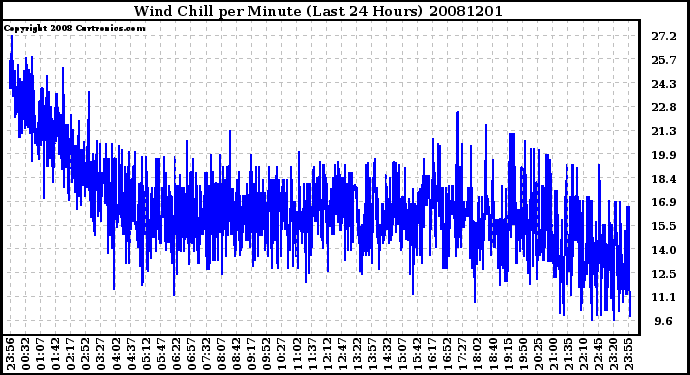The height and width of the screenshot is (375, 690).
Task: Click the 10:27 time label
Action: coord(282,354)
